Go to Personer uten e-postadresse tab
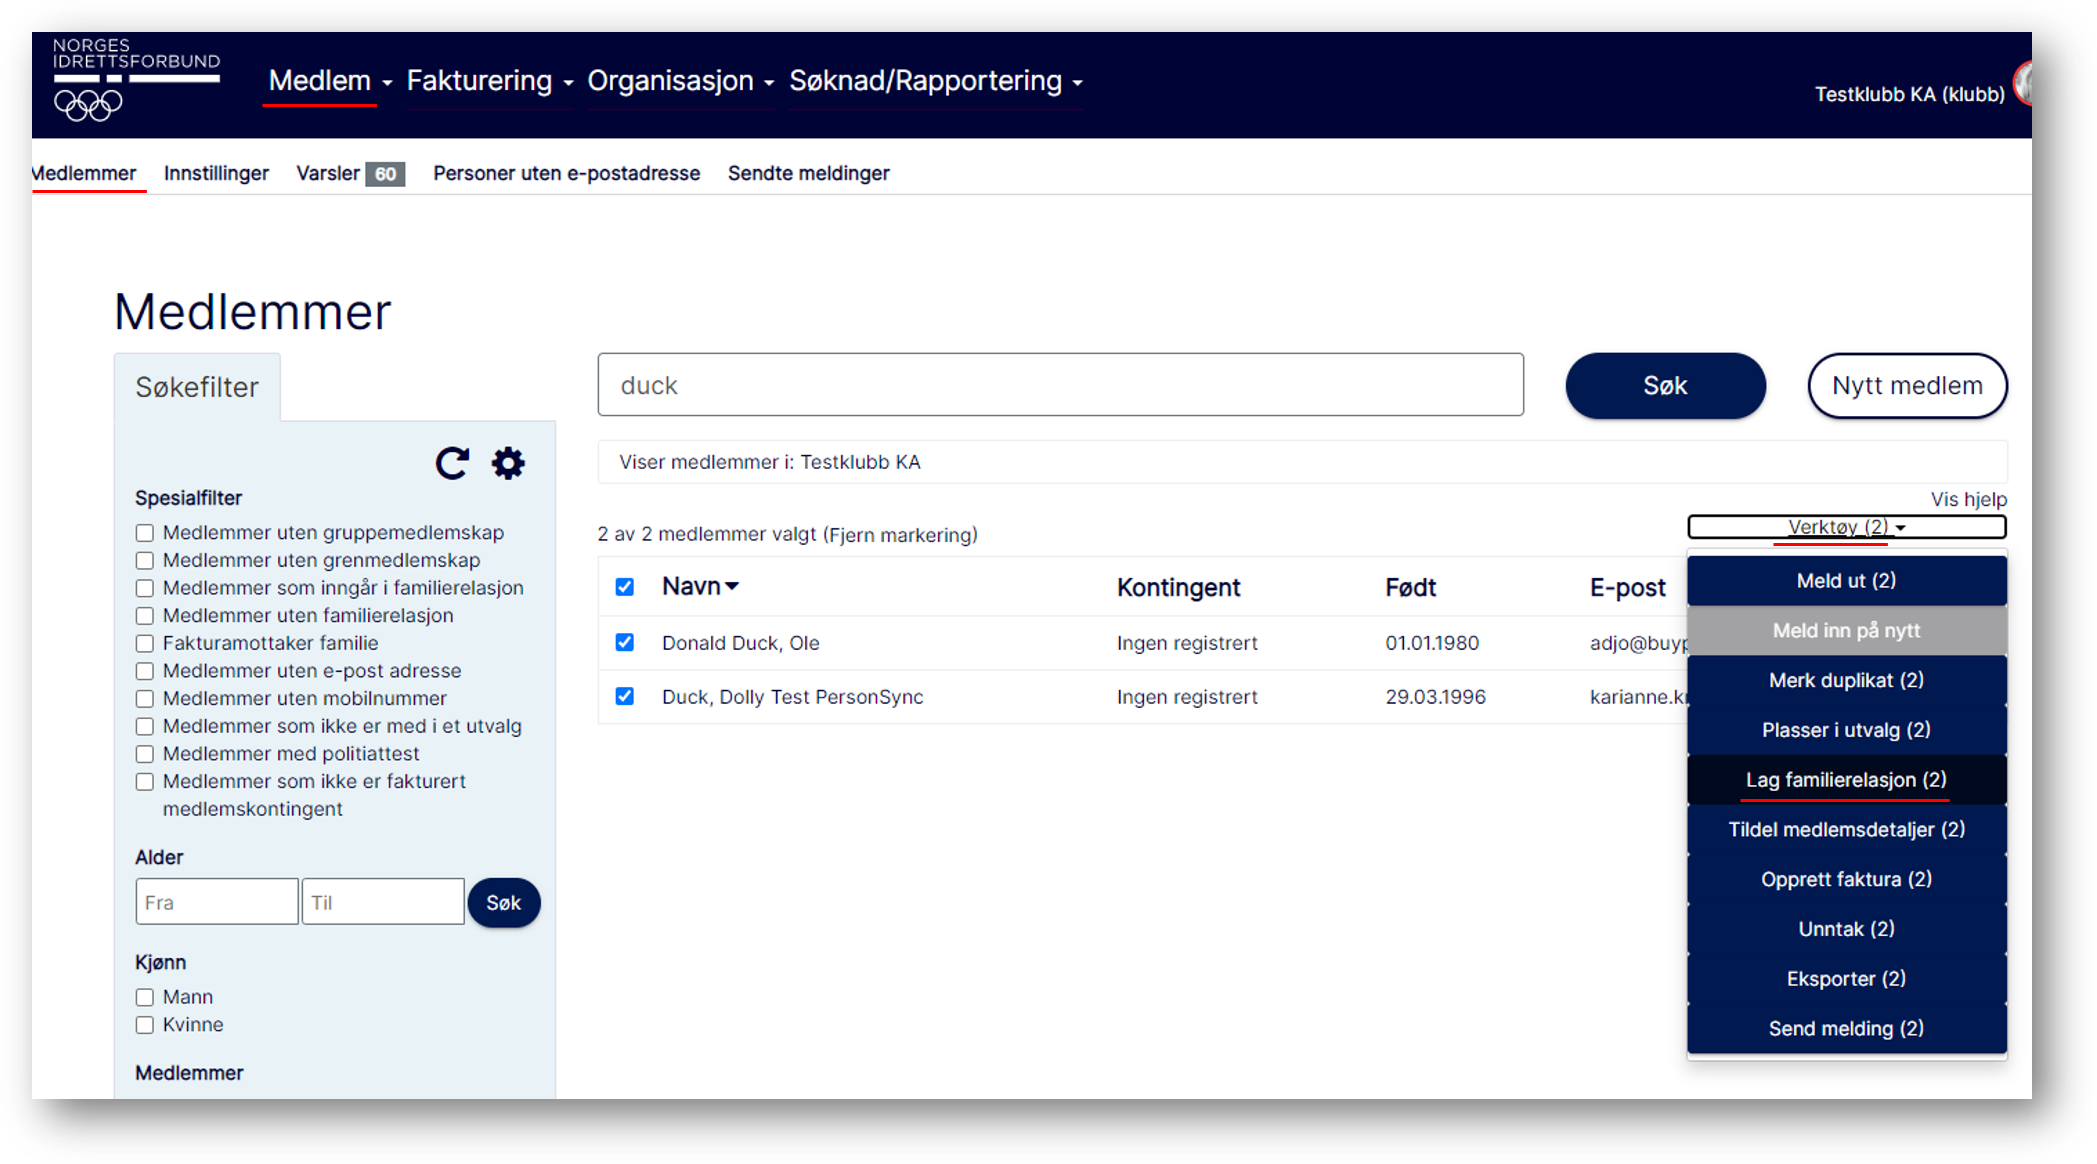The image size is (2097, 1164). coord(566,173)
